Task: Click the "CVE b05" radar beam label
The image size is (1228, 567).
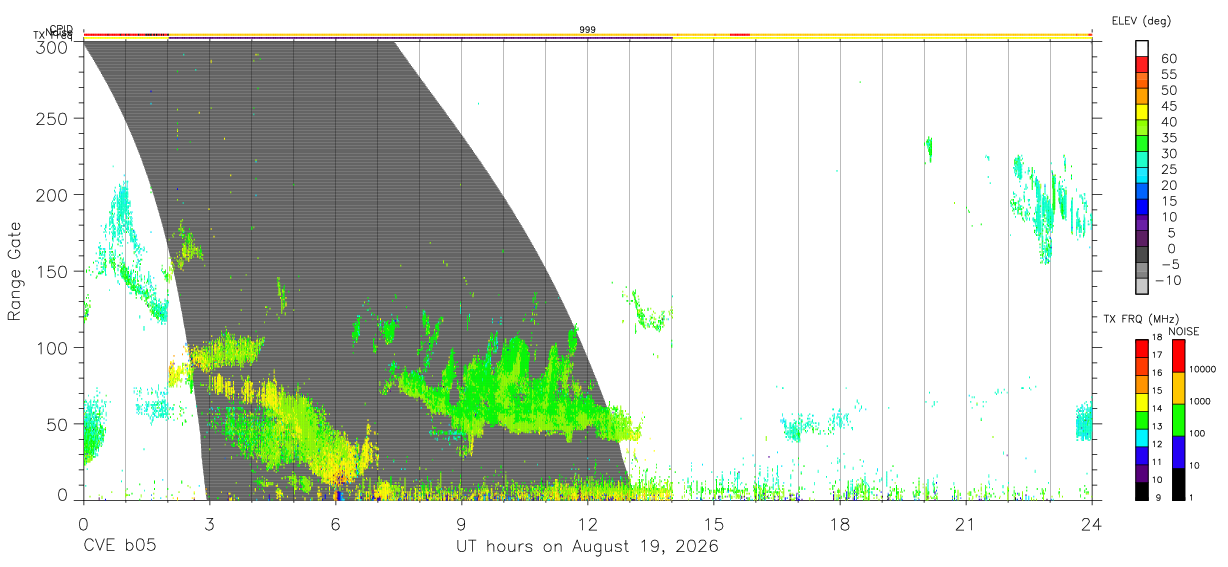Action: (x=119, y=547)
